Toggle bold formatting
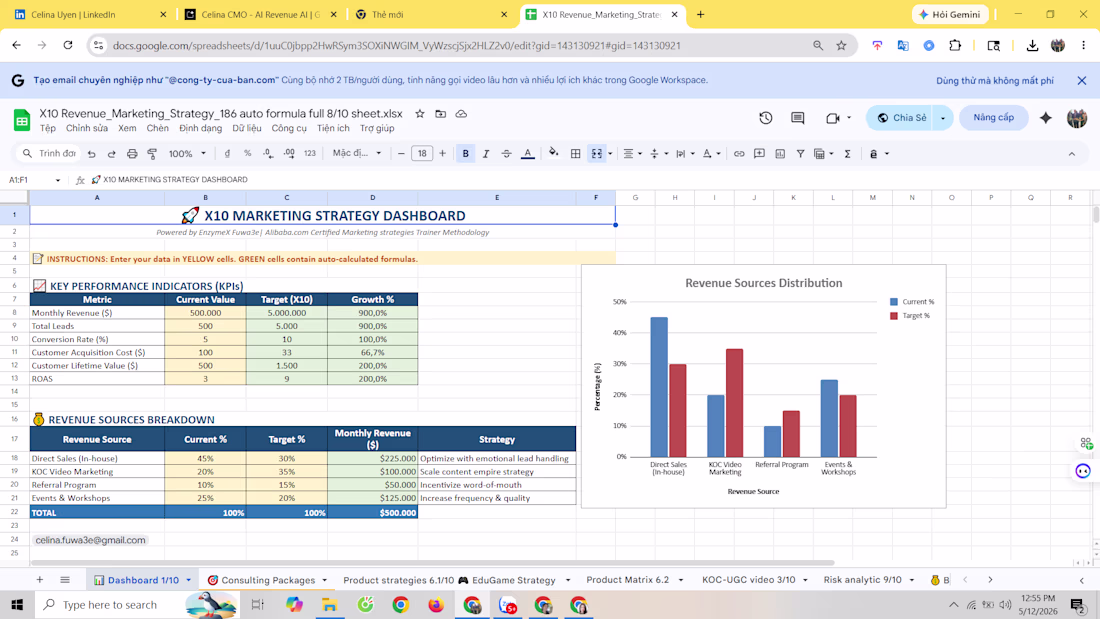The width and height of the screenshot is (1100, 619). (x=465, y=154)
